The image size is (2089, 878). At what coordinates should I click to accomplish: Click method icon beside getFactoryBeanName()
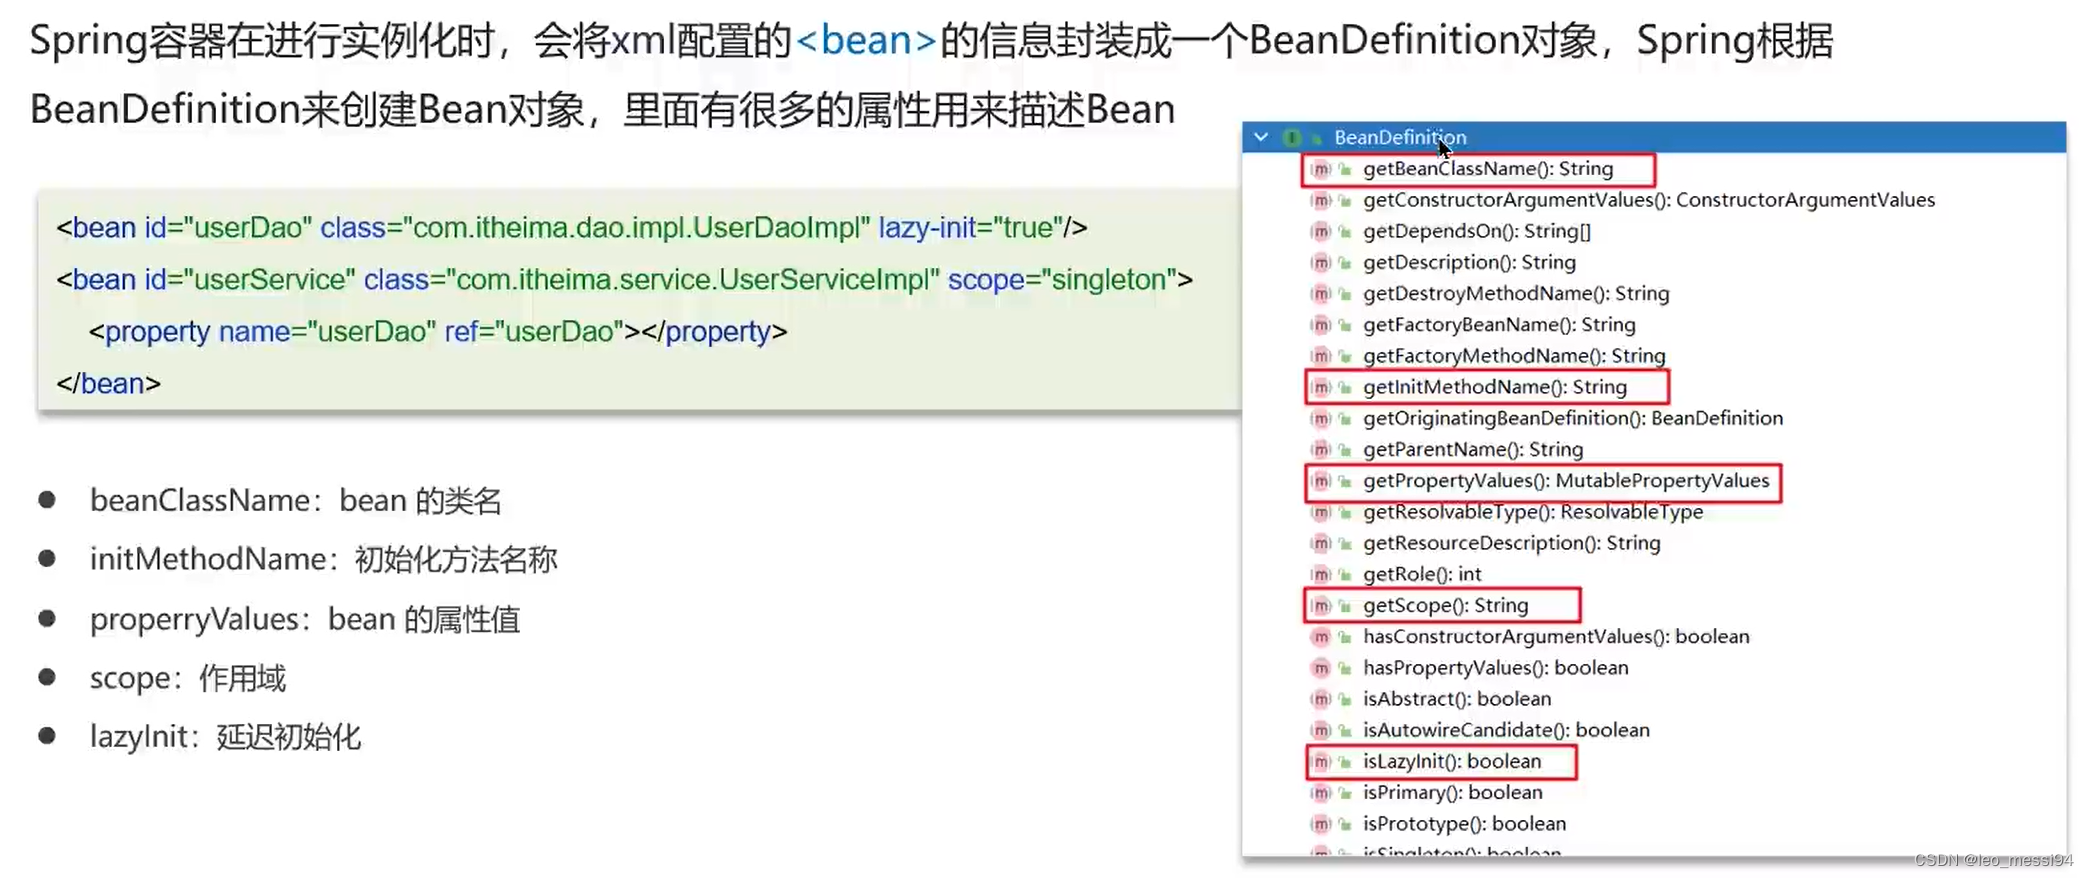1321,325
